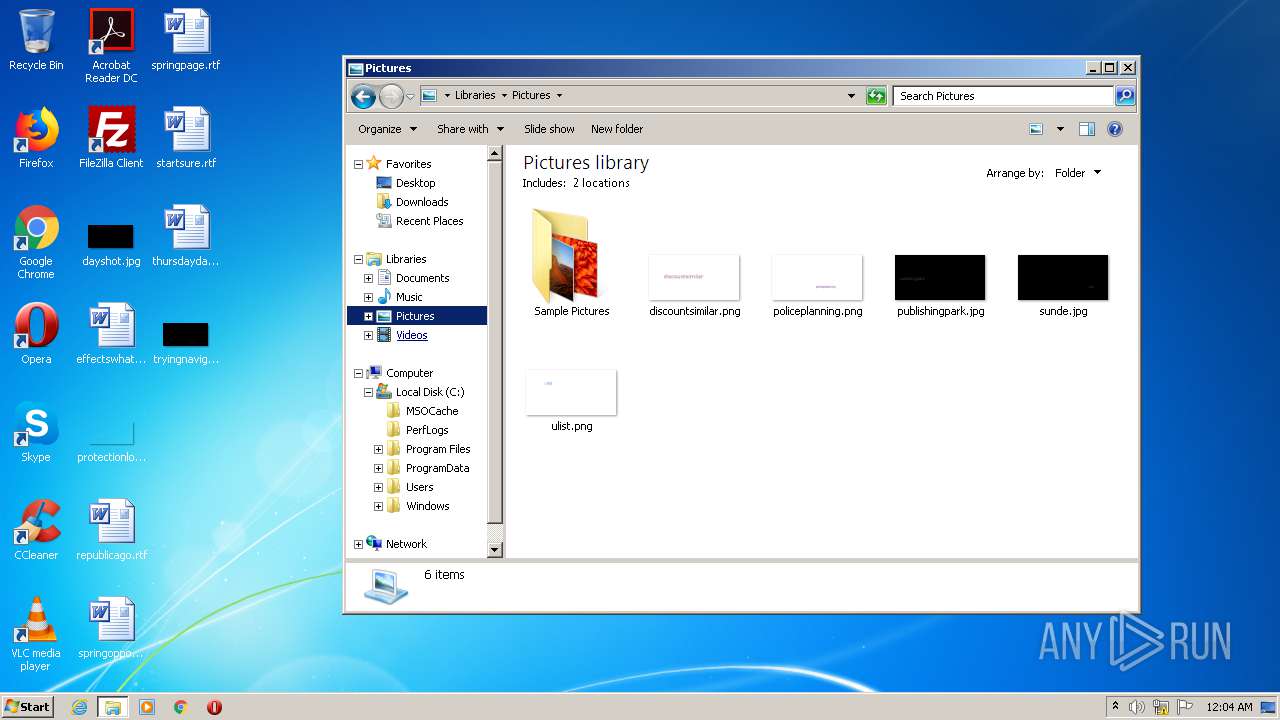The image size is (1280, 720).
Task: Select the Acrobat Reader DC shortcut
Action: point(111,46)
